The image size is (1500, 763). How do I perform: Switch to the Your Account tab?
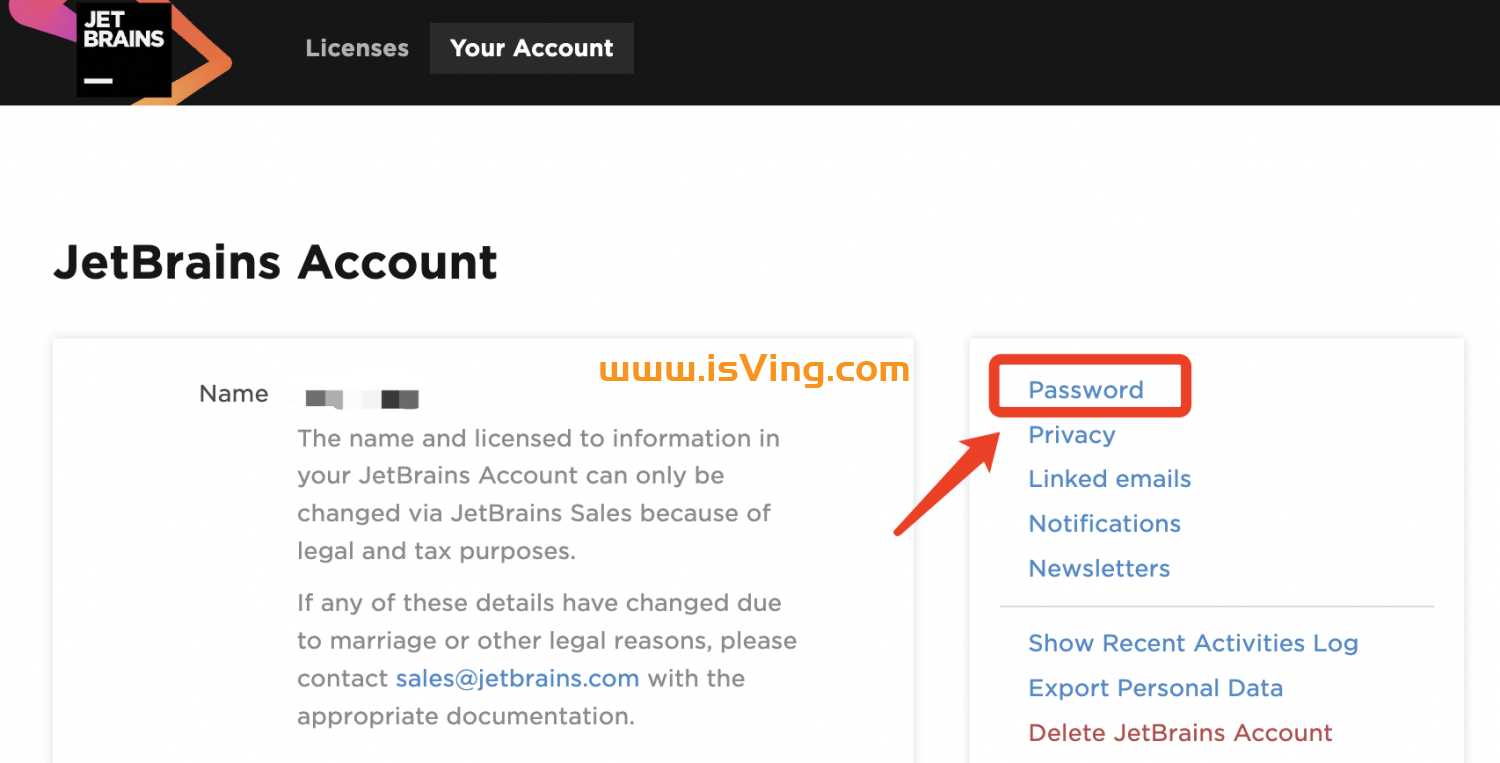point(531,48)
